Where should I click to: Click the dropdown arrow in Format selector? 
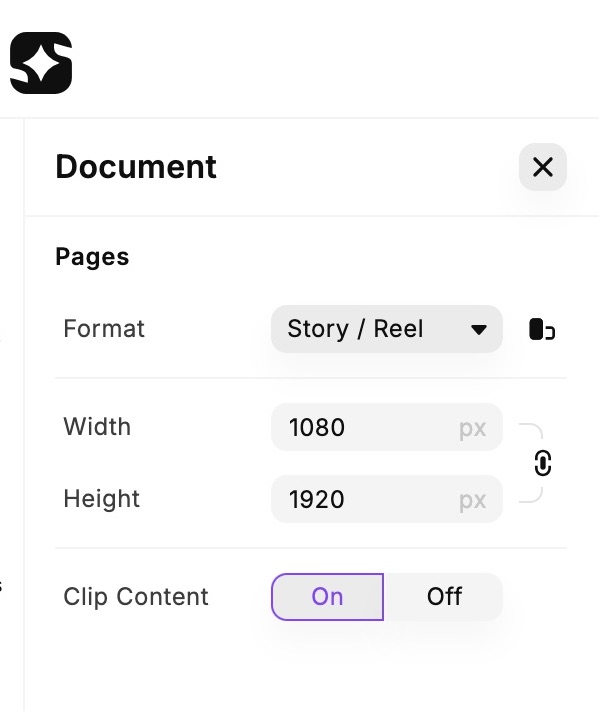[x=479, y=330]
